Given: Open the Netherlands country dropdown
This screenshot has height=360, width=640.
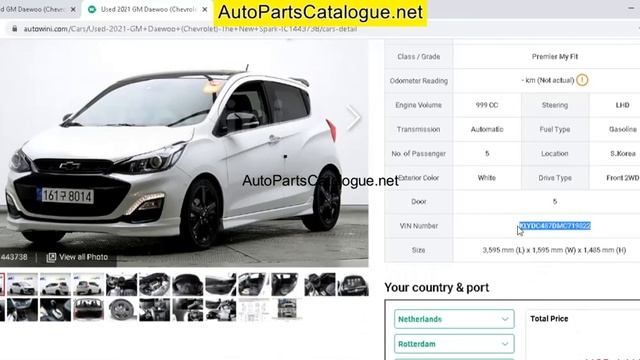Looking at the screenshot, I should pyautogui.click(x=454, y=319).
